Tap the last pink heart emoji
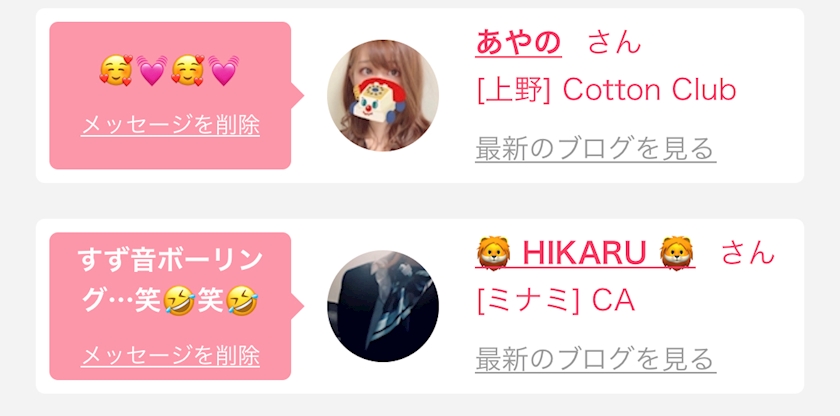This screenshot has height=416, width=840. pos(224,70)
